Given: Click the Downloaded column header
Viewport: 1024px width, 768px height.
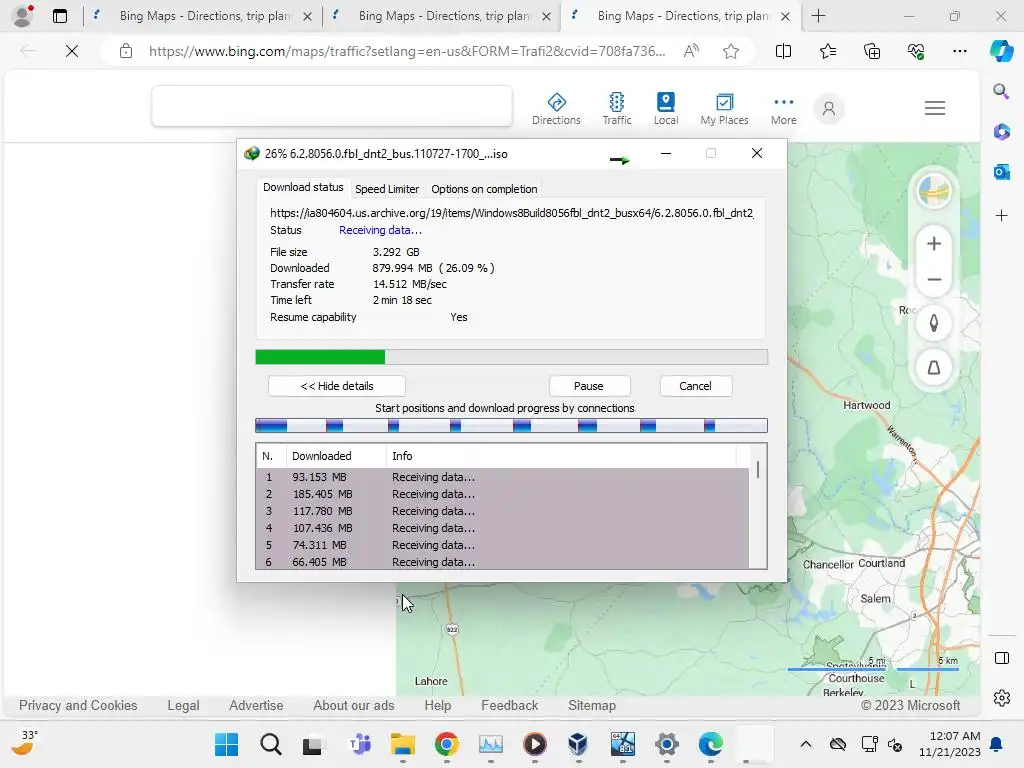Looking at the screenshot, I should pos(336,456).
